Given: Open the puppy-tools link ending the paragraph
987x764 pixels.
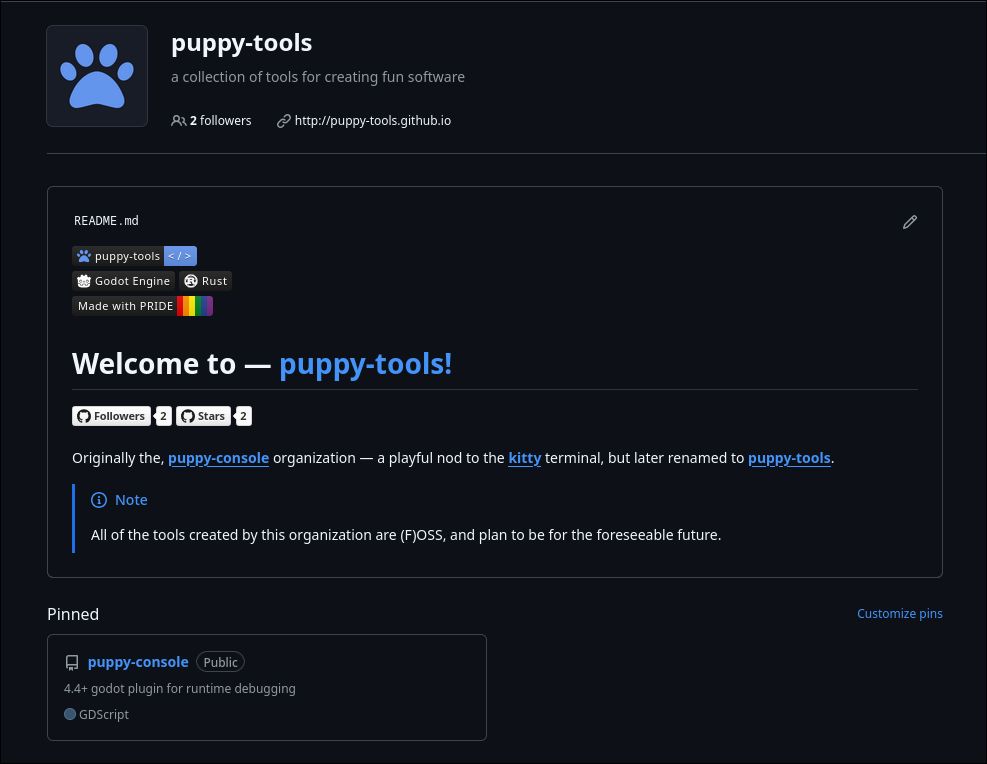Looking at the screenshot, I should [789, 458].
